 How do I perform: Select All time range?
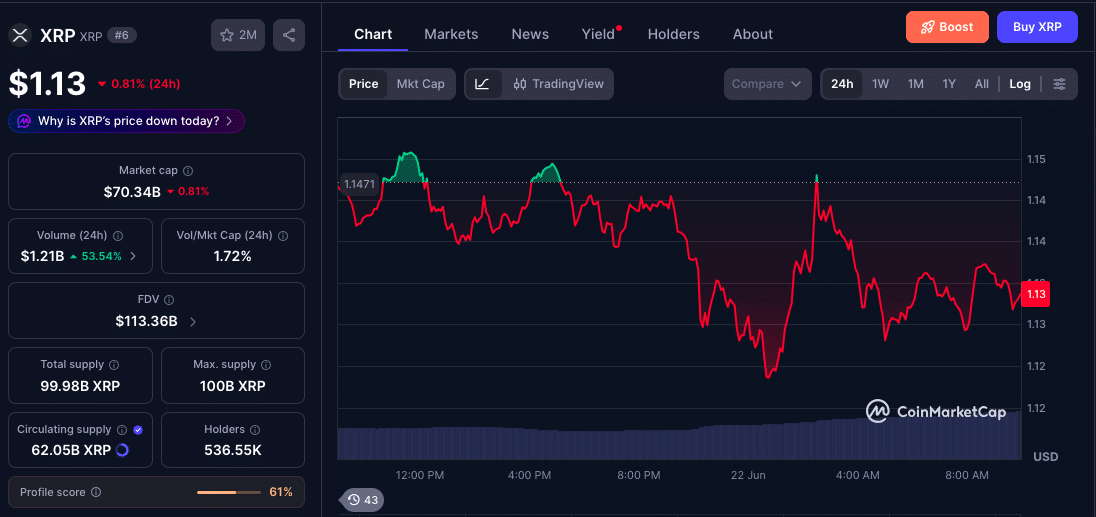982,84
